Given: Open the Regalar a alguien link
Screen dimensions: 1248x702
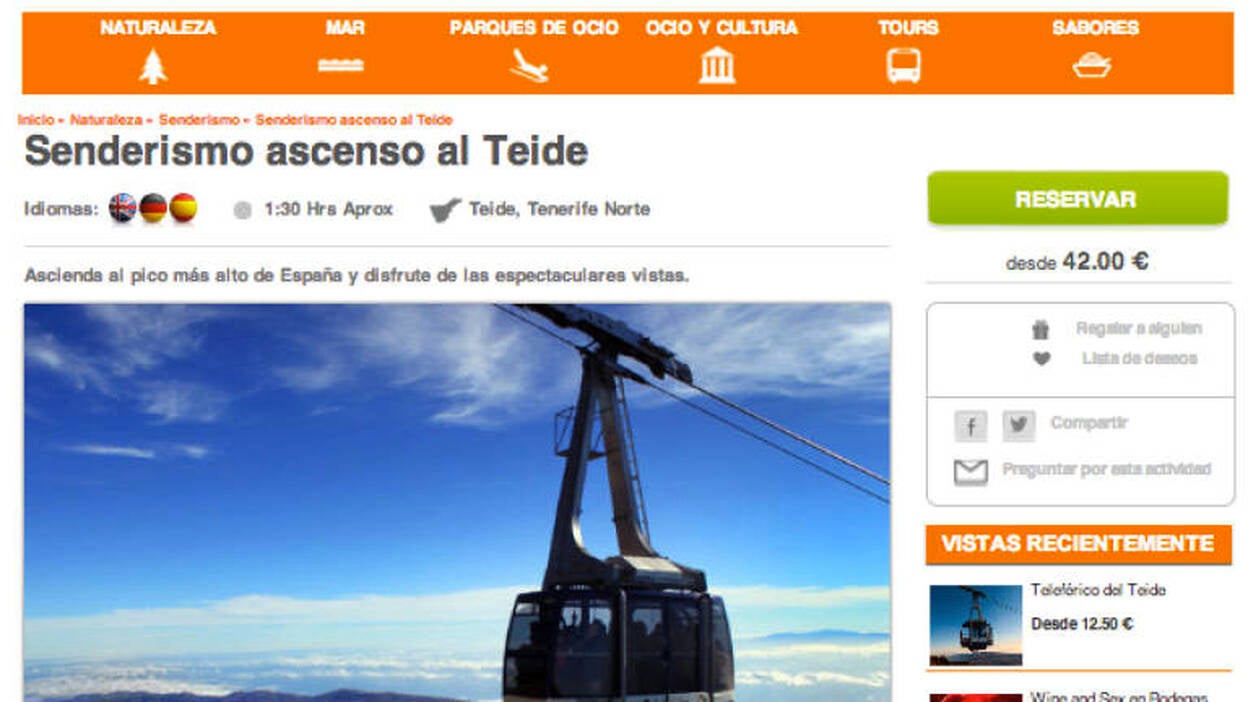Looking at the screenshot, I should (1138, 329).
